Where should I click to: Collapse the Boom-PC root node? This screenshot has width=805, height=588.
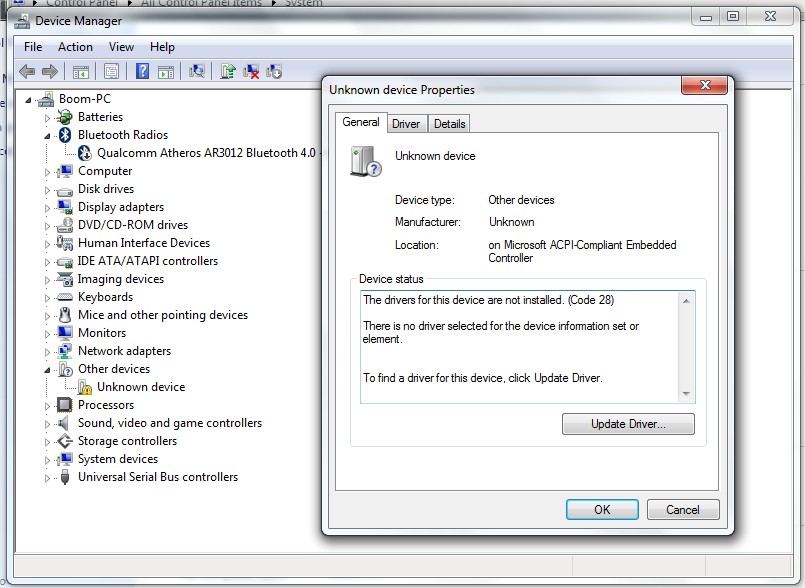pos(28,100)
